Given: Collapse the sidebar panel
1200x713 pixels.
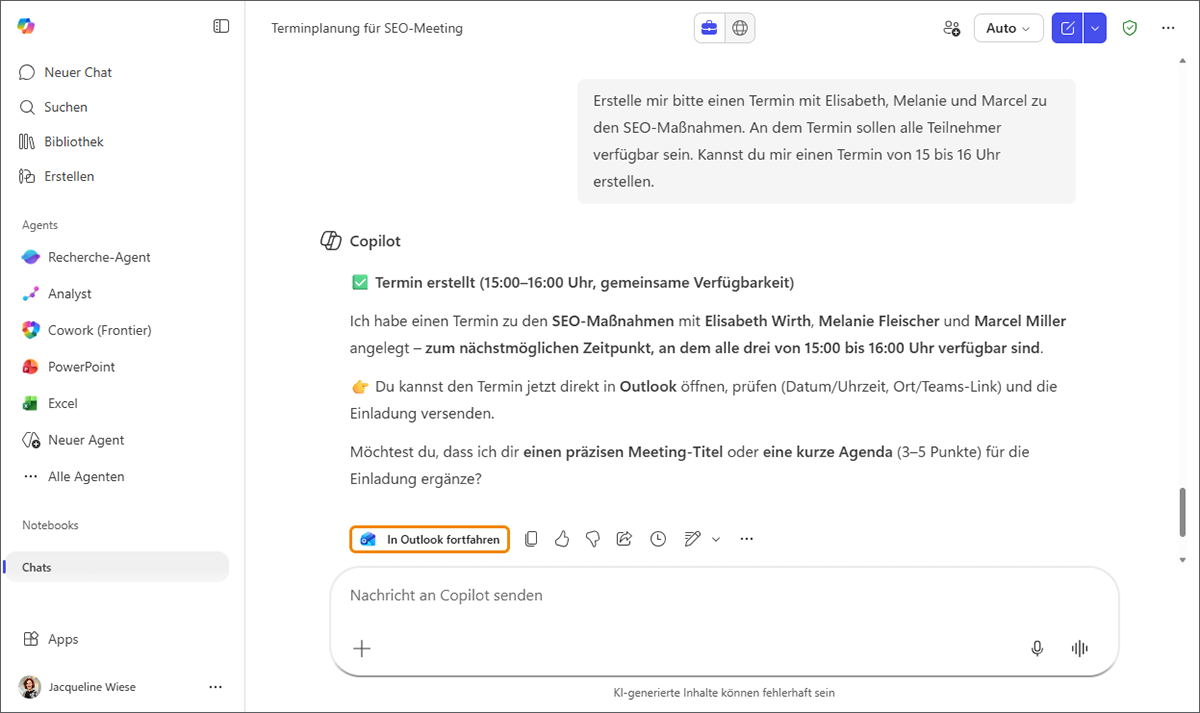Looking at the screenshot, I should pos(221,27).
